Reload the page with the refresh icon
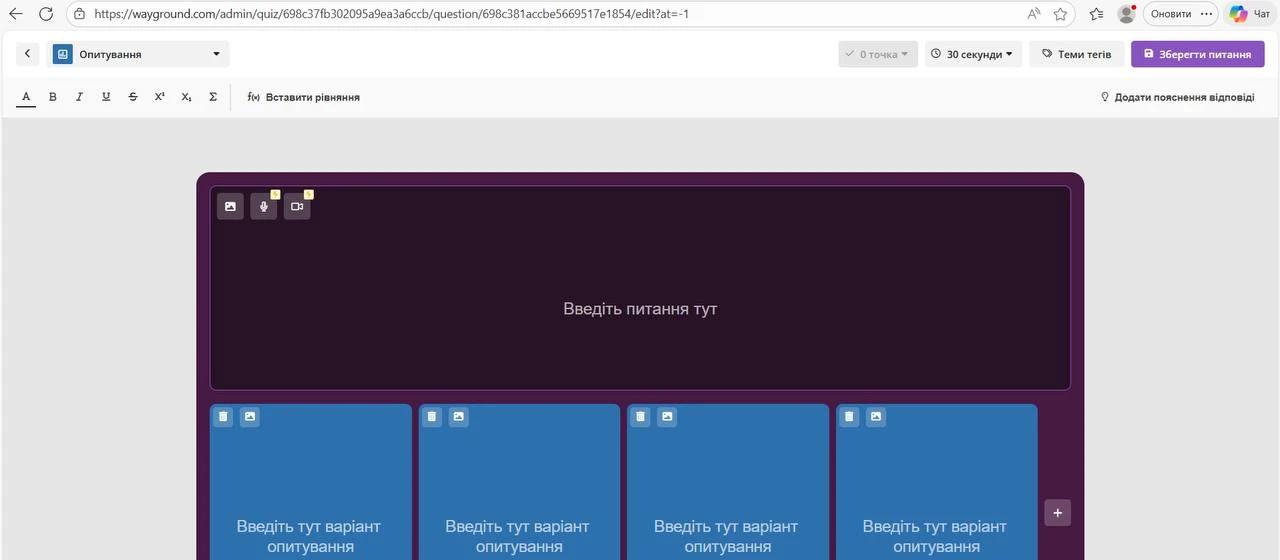The image size is (1280, 560). 45,14
